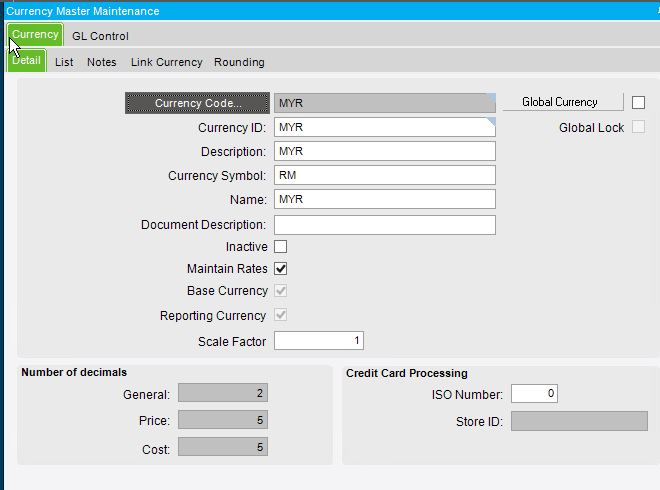Click the Currency ID input field
The height and width of the screenshot is (490, 660).
click(x=384, y=127)
